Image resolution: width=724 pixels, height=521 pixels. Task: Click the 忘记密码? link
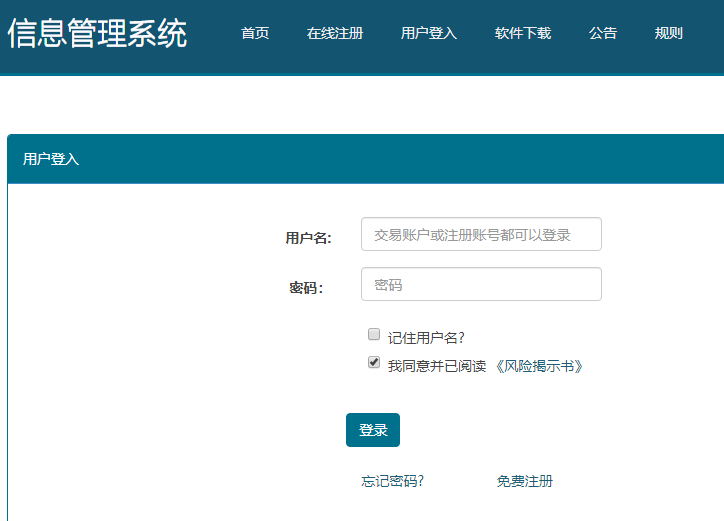coord(392,481)
